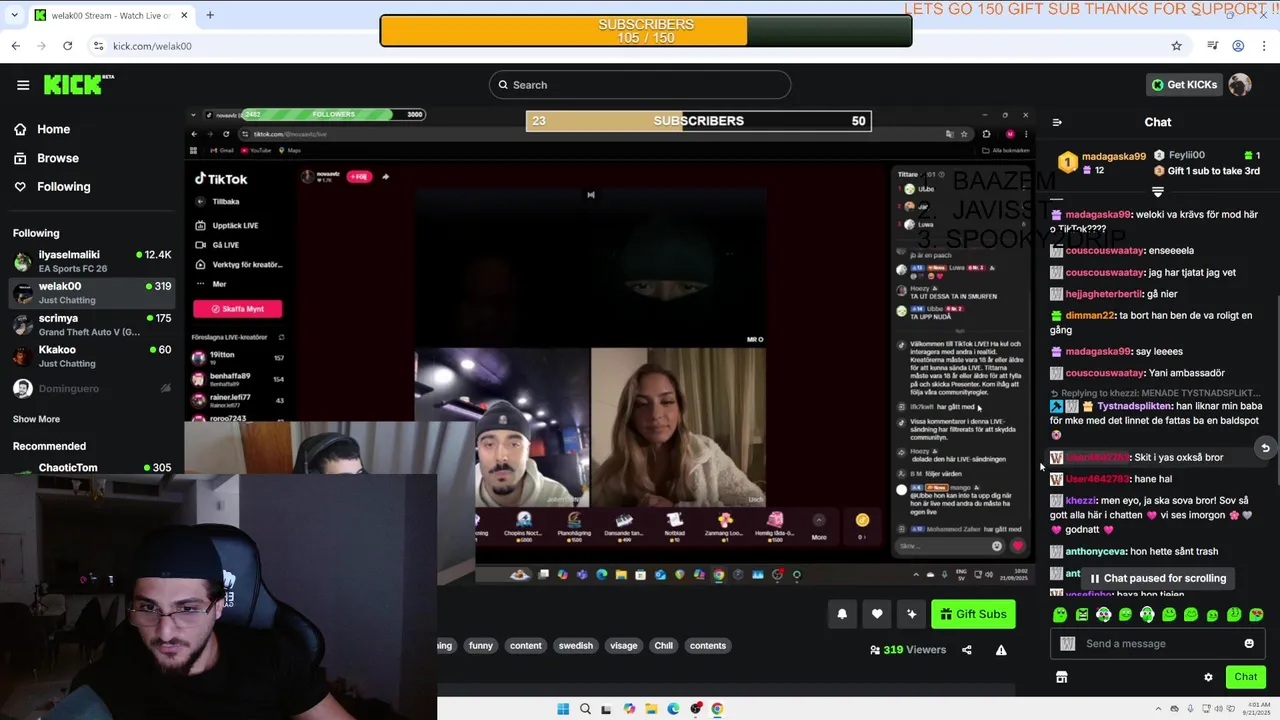This screenshot has width=1280, height=720.
Task: Expand Following list with Show More
Action: click(x=36, y=419)
